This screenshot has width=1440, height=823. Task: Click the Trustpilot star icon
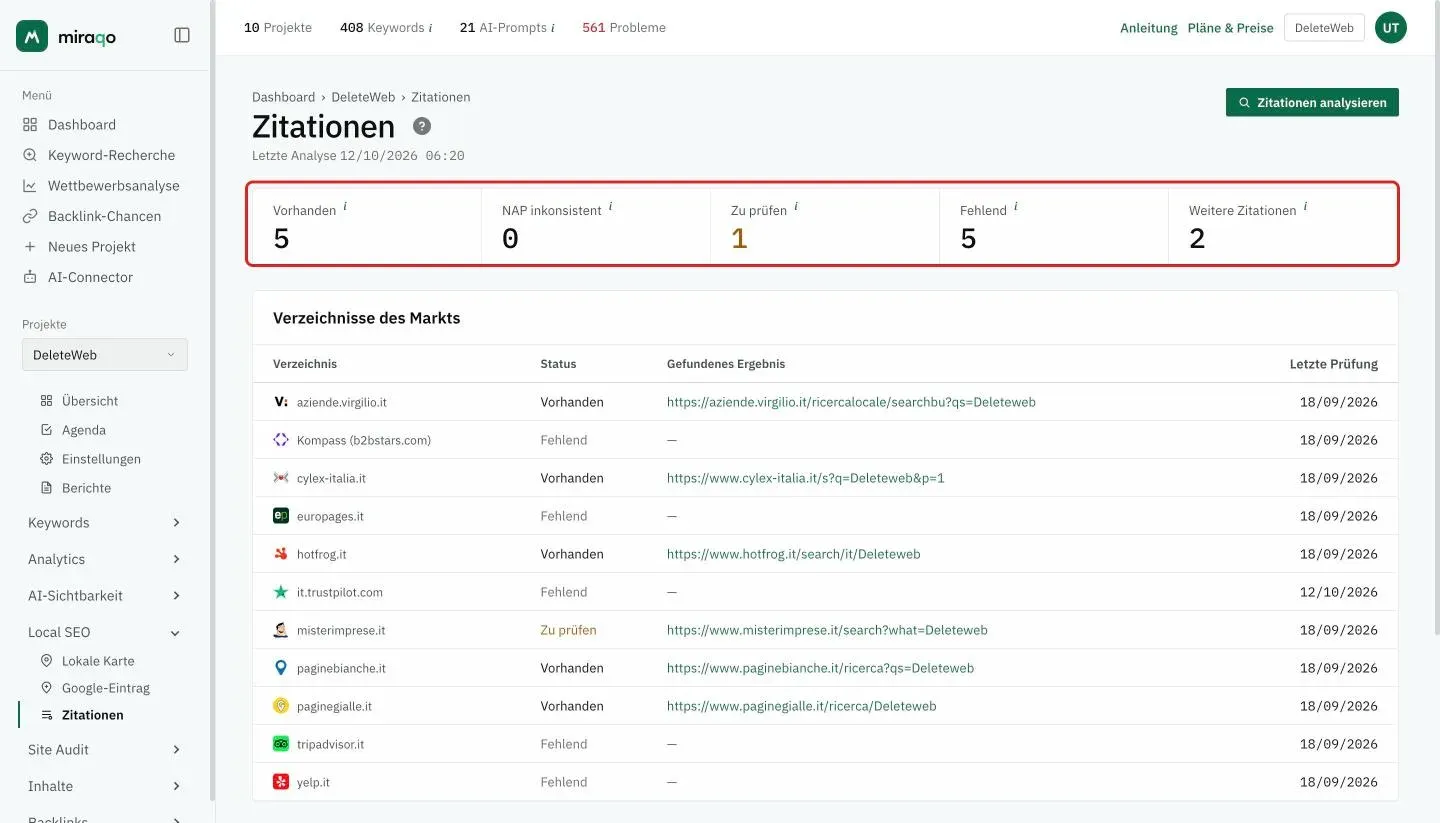tap(281, 592)
